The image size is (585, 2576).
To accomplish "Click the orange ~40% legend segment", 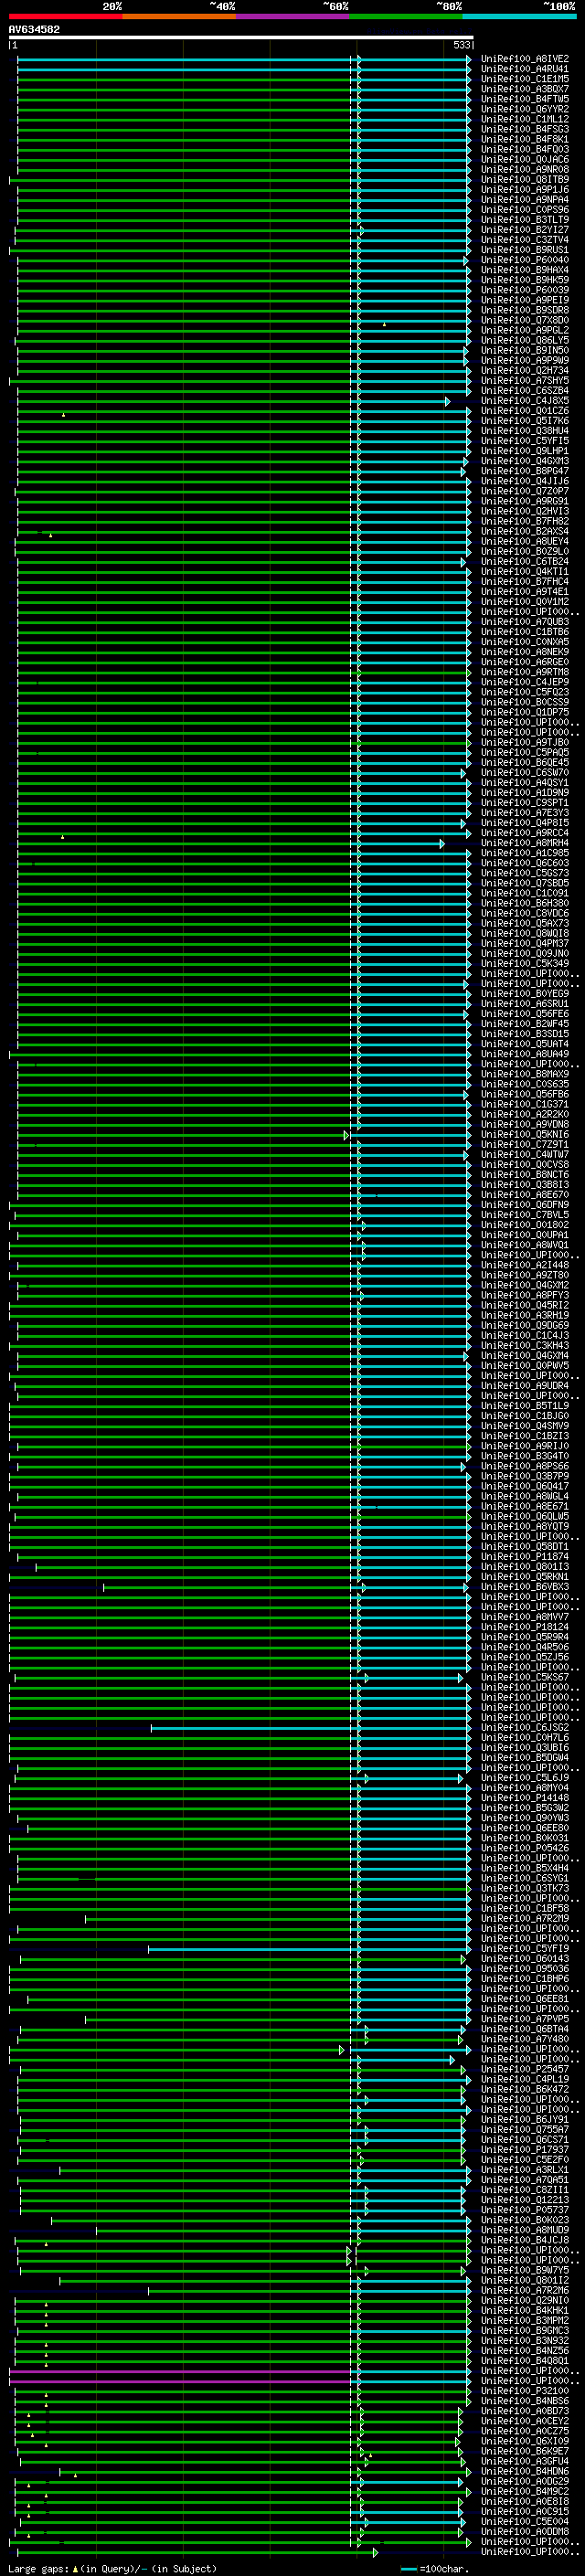I will 179,16.
